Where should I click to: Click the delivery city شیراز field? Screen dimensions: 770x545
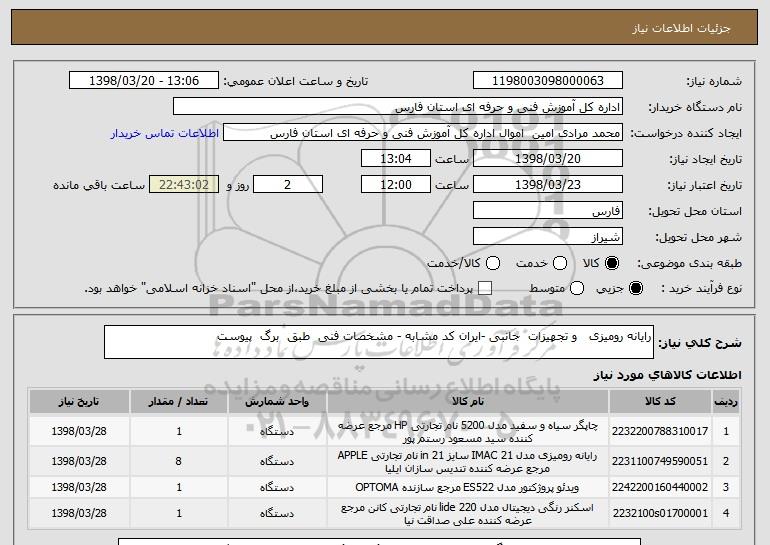coord(548,237)
